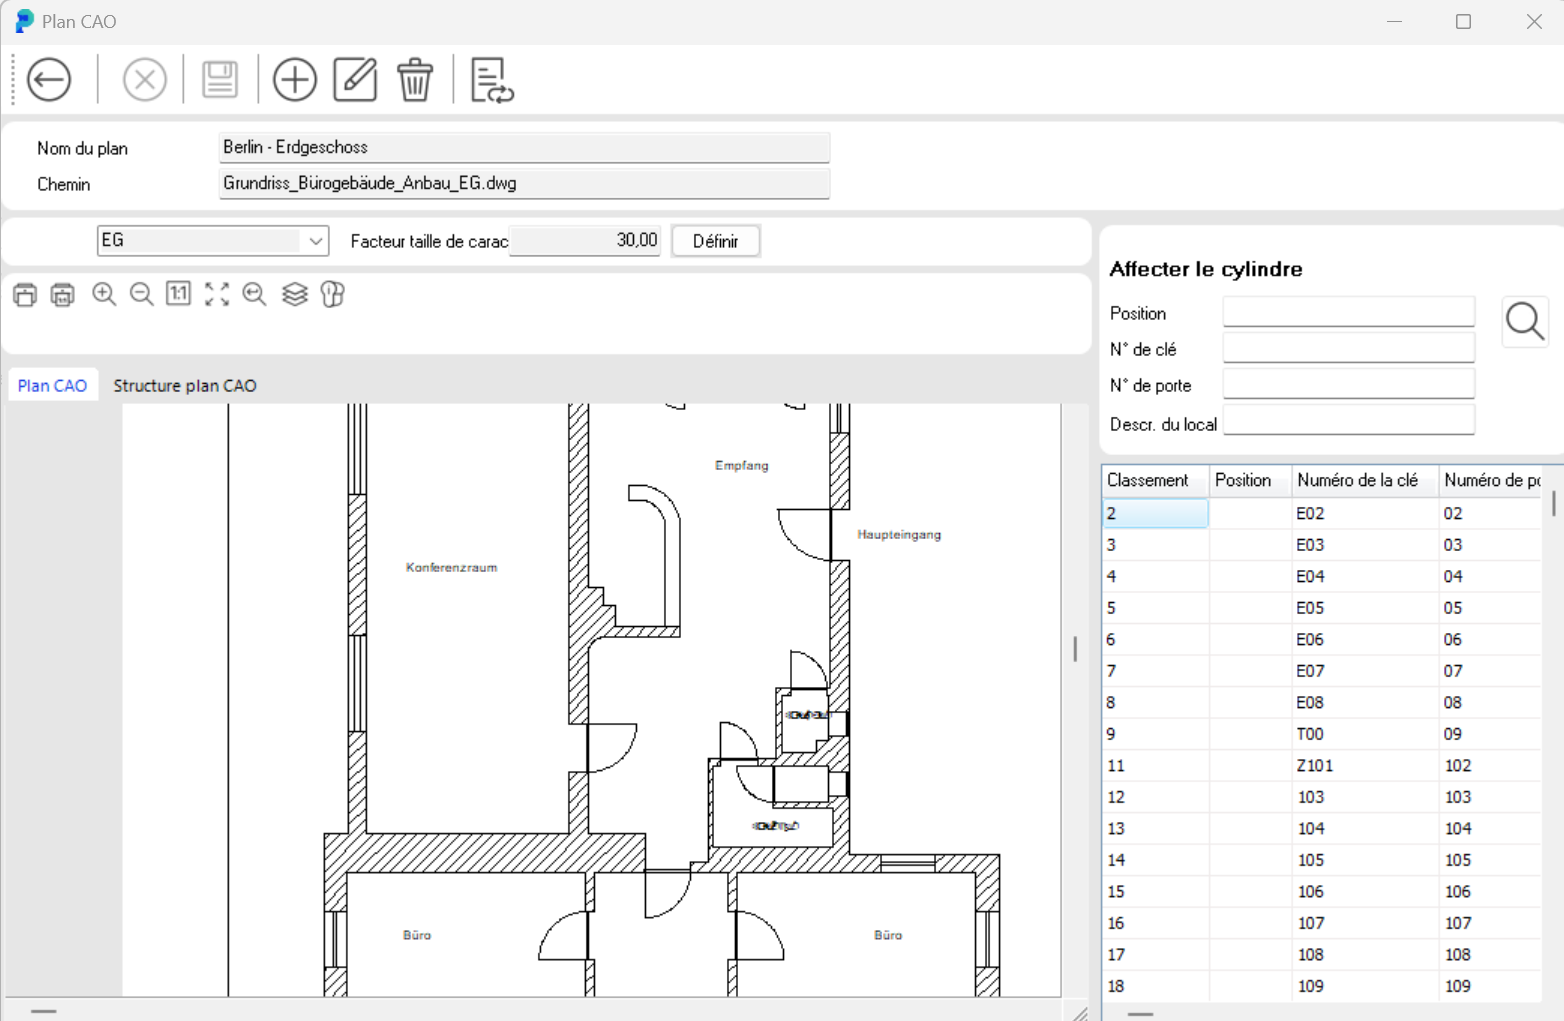Fit plan to full view
This screenshot has width=1564, height=1021.
pyautogui.click(x=217, y=294)
